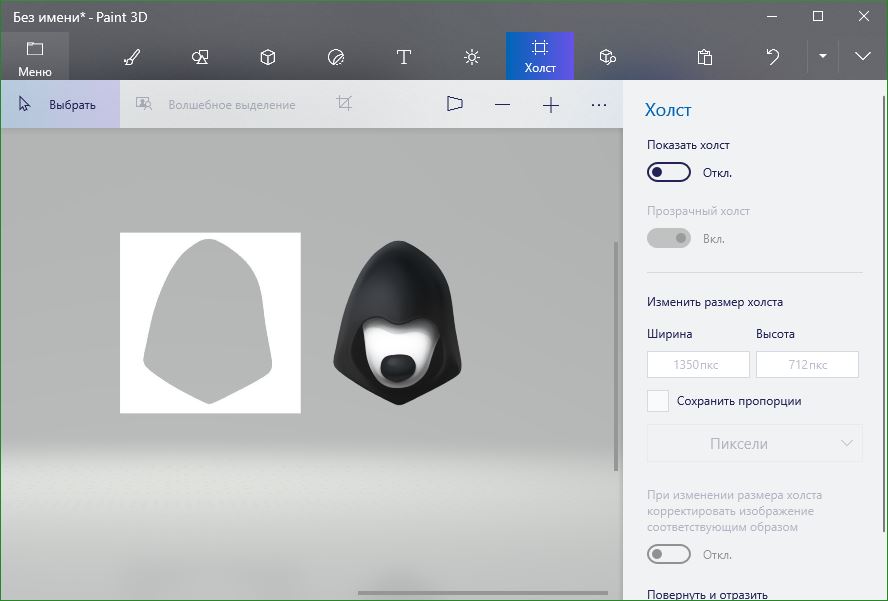The image size is (888, 601).
Task: Click the Выбрать select button
Action: 60,104
